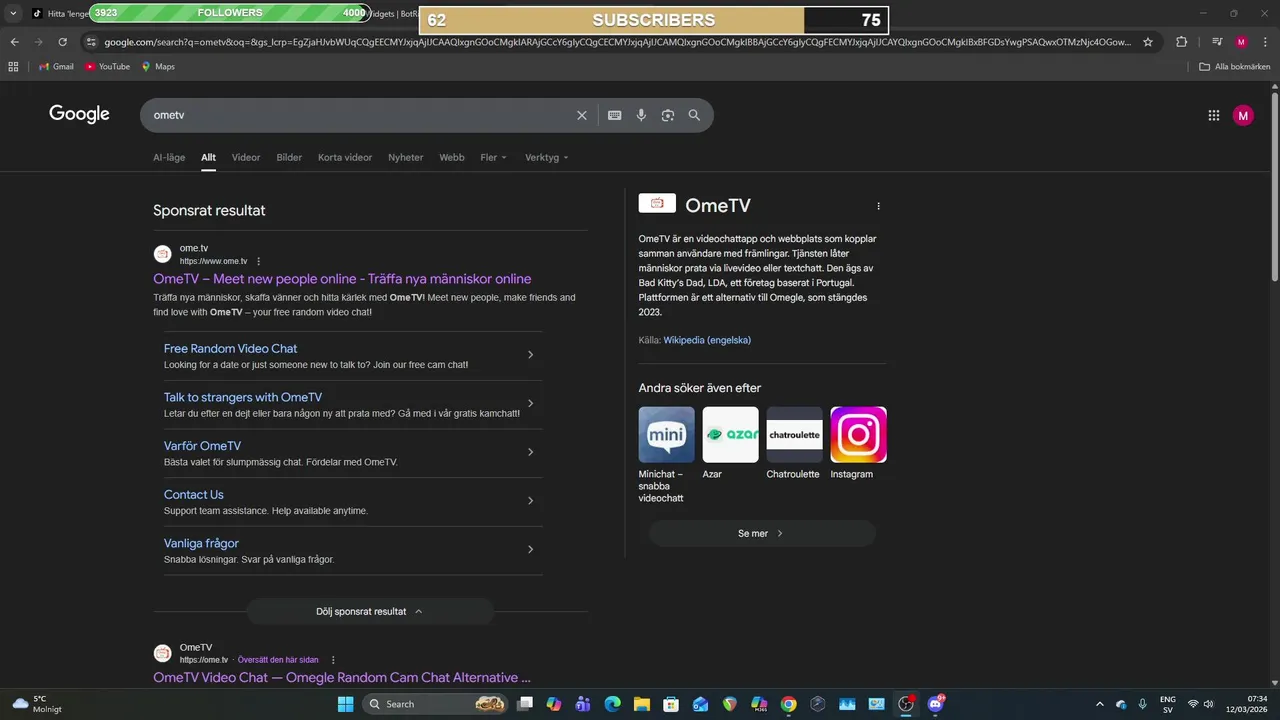Screen dimensions: 1280x720
Task: Open the Chrome tab search dropdown arrow
Action: 13,13
